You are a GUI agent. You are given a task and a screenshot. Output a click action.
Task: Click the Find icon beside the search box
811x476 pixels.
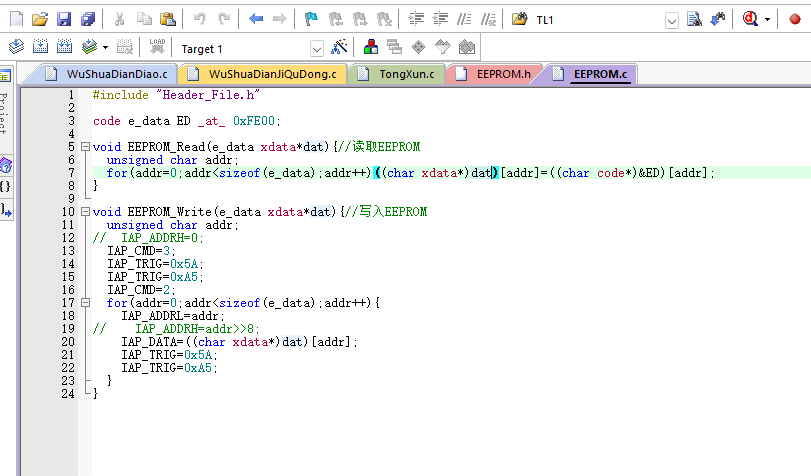point(694,20)
